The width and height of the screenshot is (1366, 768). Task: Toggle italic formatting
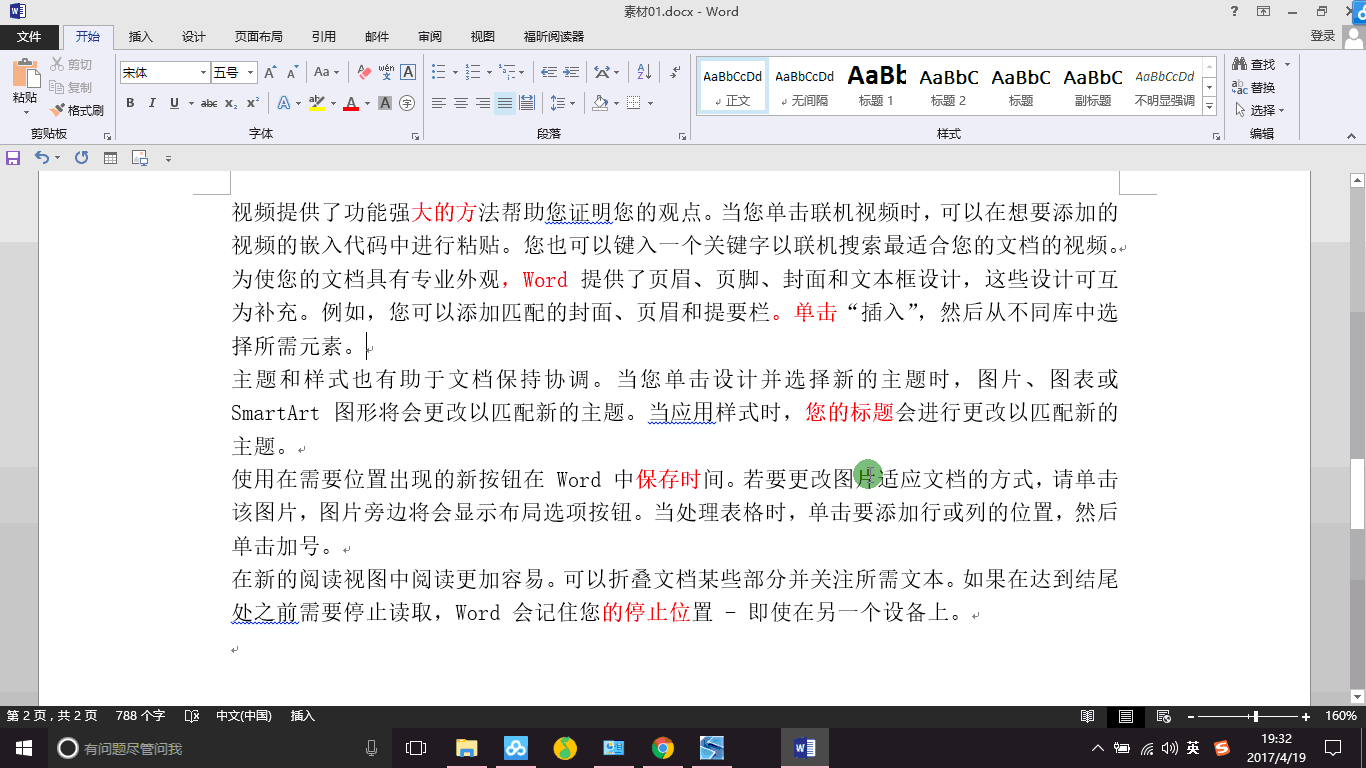pos(152,103)
